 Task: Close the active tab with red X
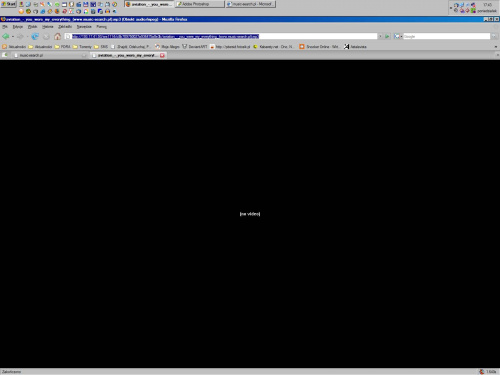tap(162, 55)
